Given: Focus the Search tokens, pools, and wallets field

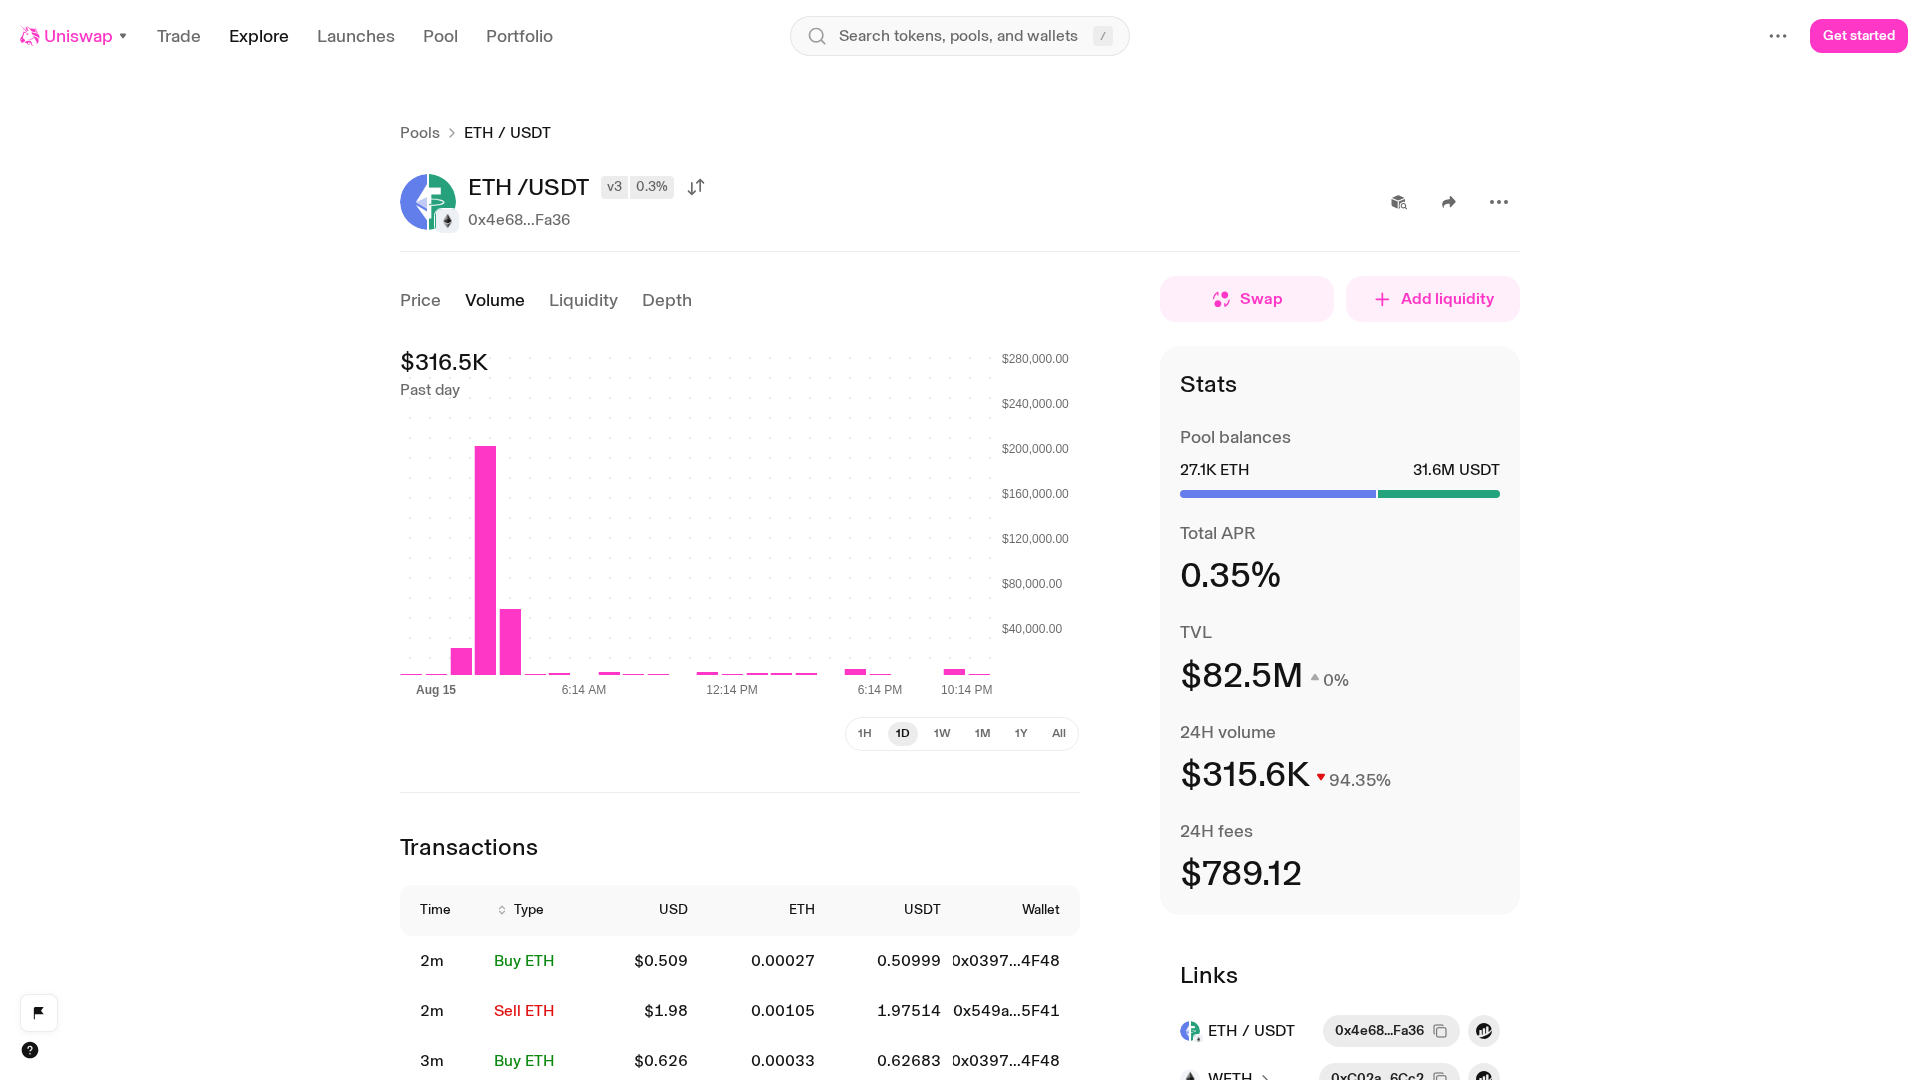Looking at the screenshot, I should tap(960, 36).
